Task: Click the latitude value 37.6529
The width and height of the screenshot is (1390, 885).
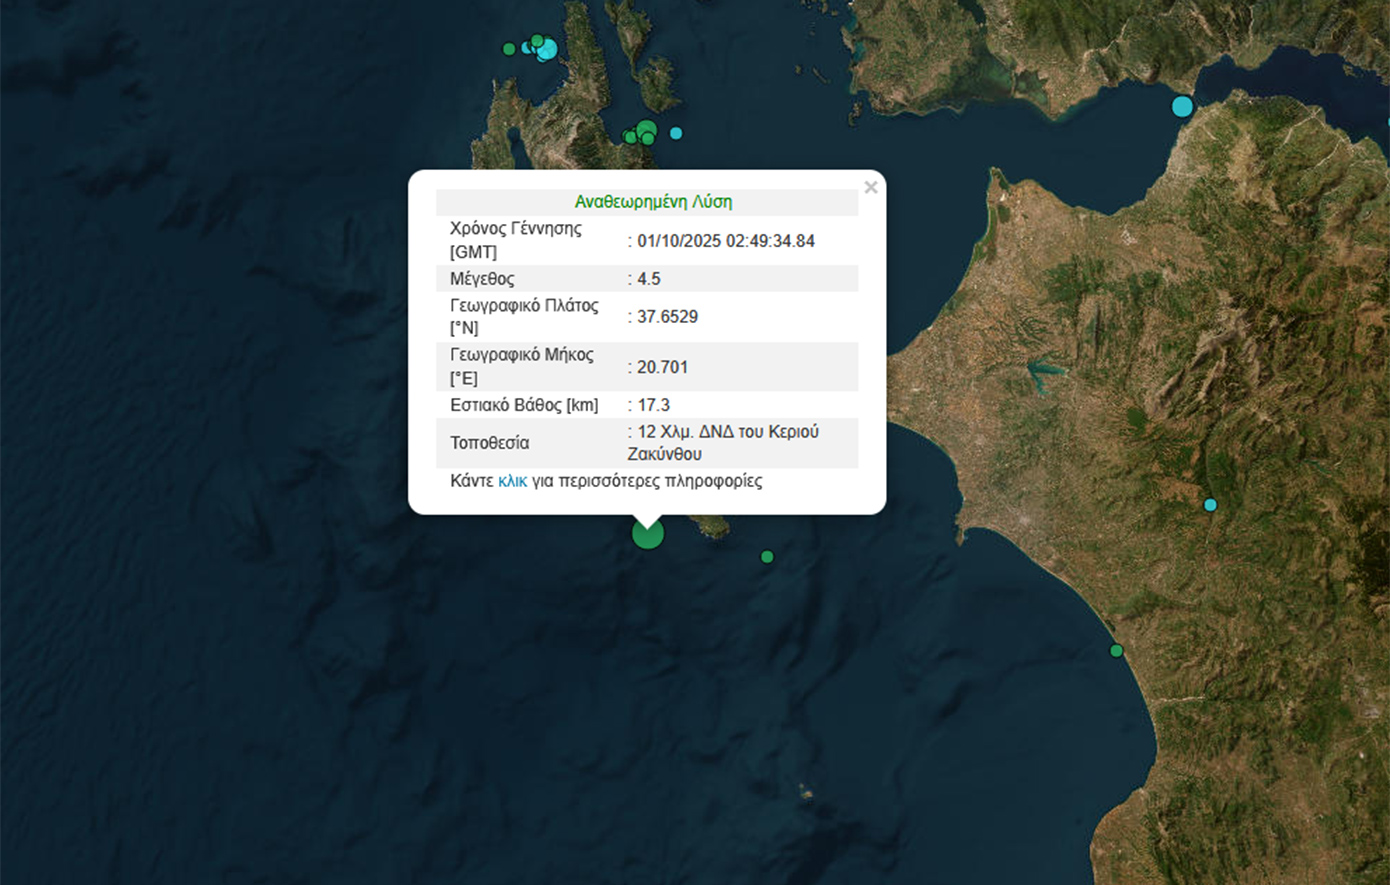Action: click(x=667, y=317)
